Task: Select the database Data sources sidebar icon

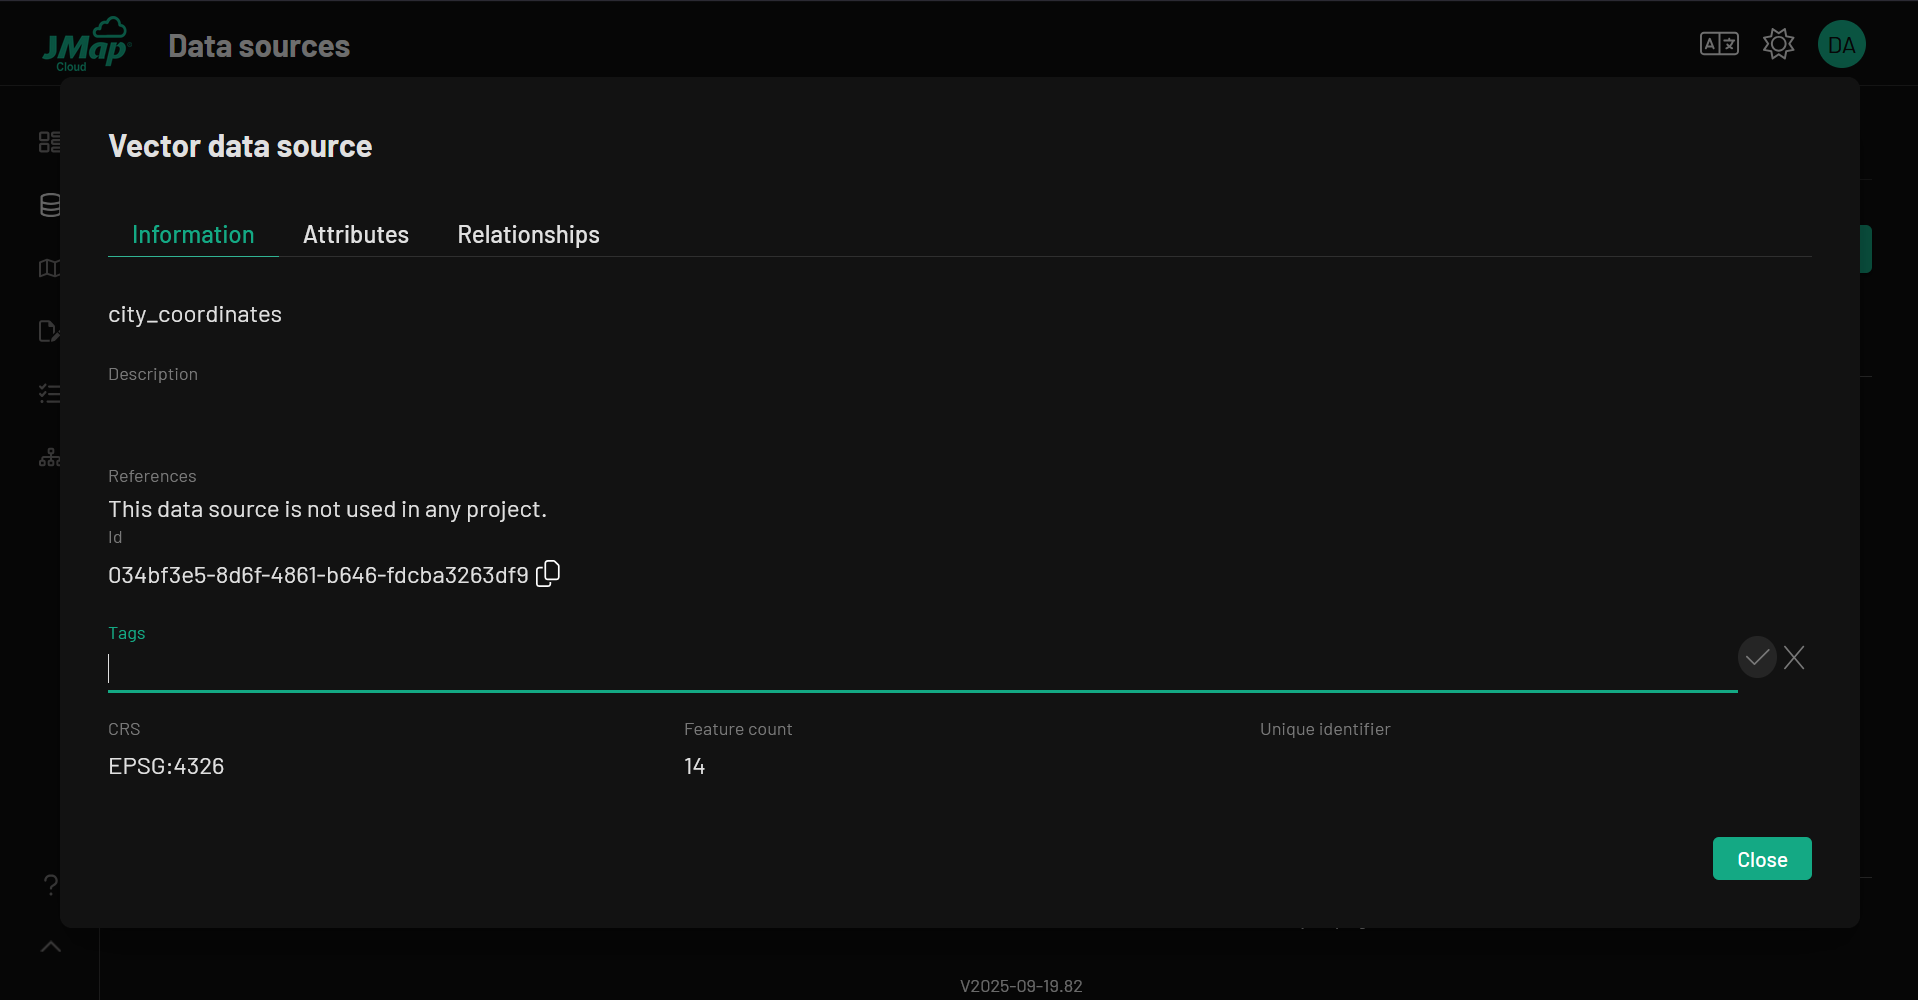Action: click(x=49, y=205)
